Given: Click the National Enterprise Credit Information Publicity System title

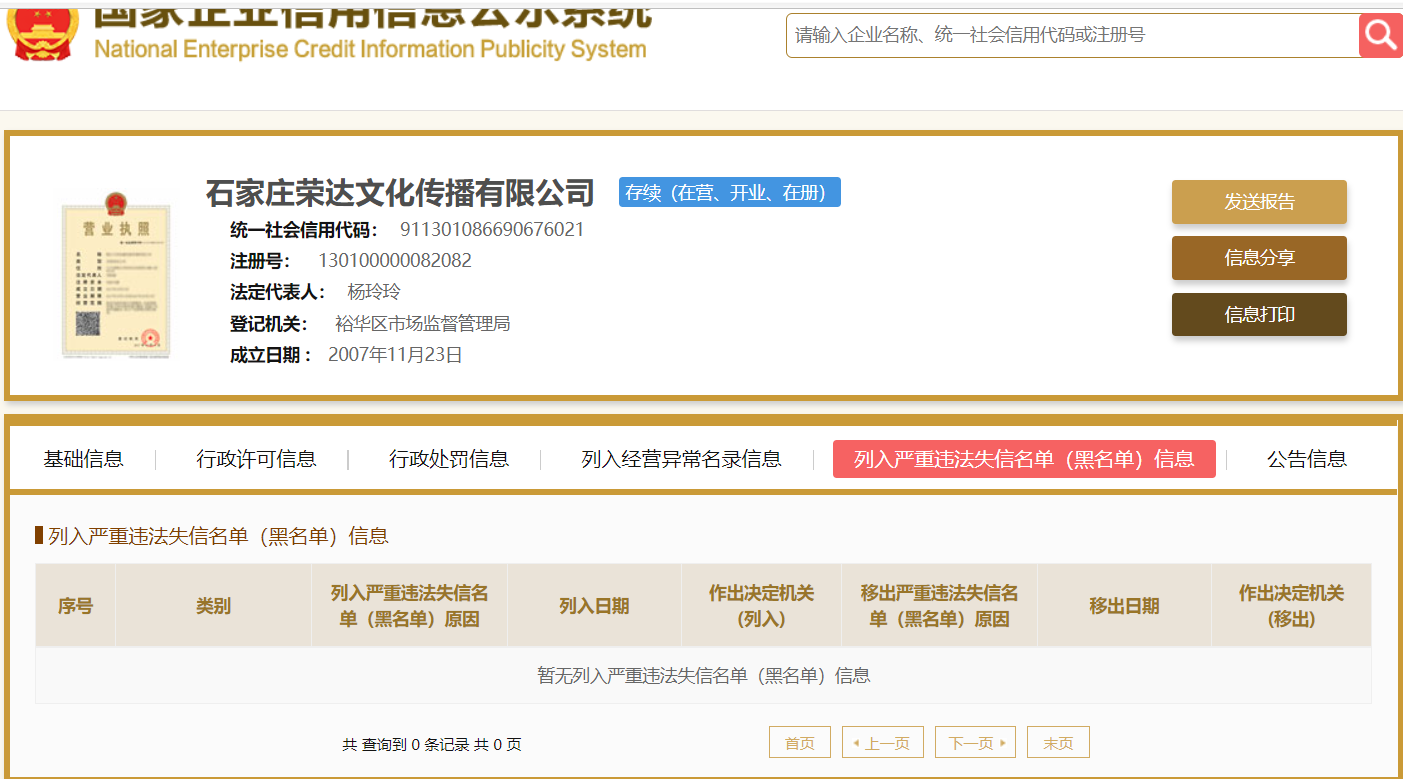Looking at the screenshot, I should tap(370, 49).
